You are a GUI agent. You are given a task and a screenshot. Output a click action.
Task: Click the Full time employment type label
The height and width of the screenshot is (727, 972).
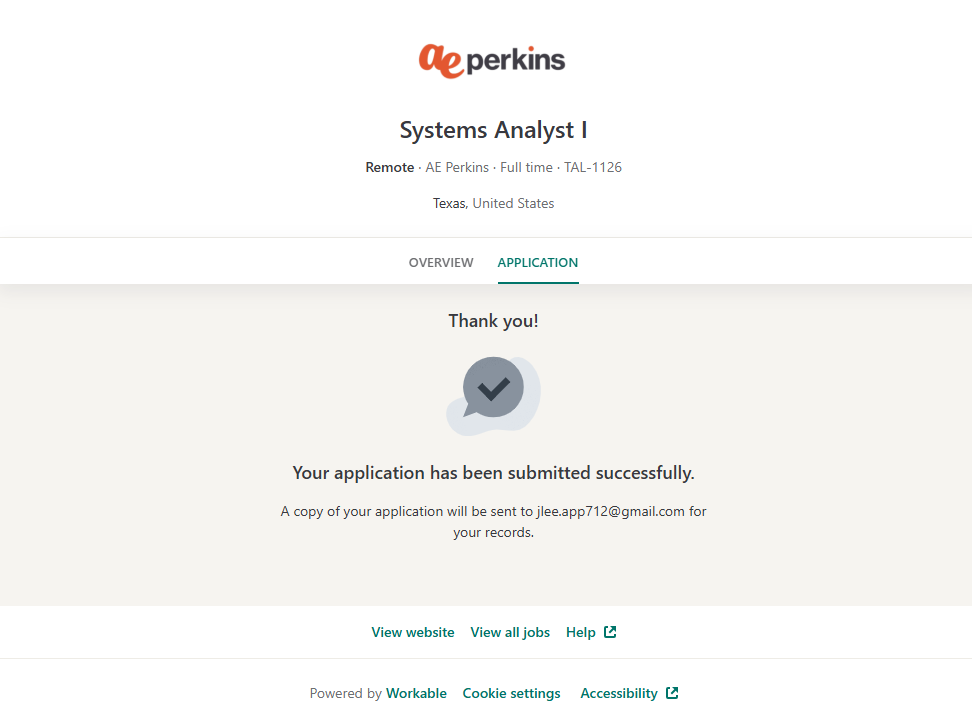click(x=526, y=167)
